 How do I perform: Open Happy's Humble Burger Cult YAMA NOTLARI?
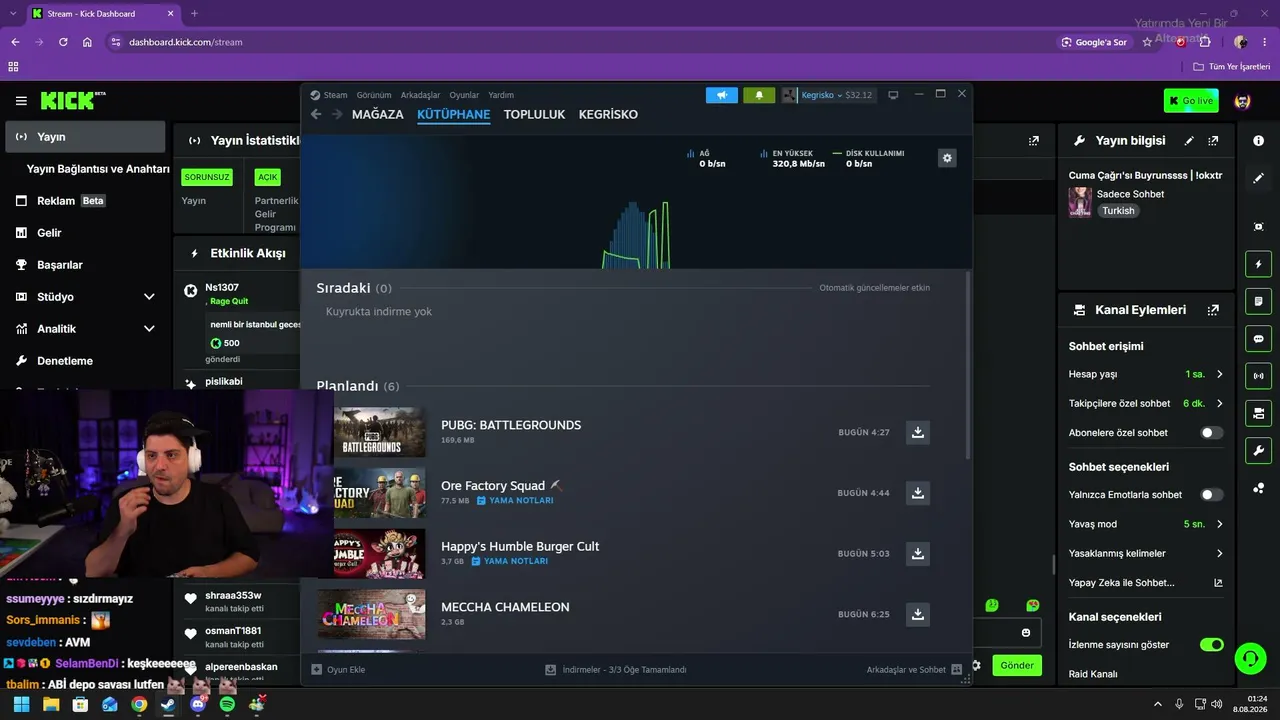tap(510, 562)
